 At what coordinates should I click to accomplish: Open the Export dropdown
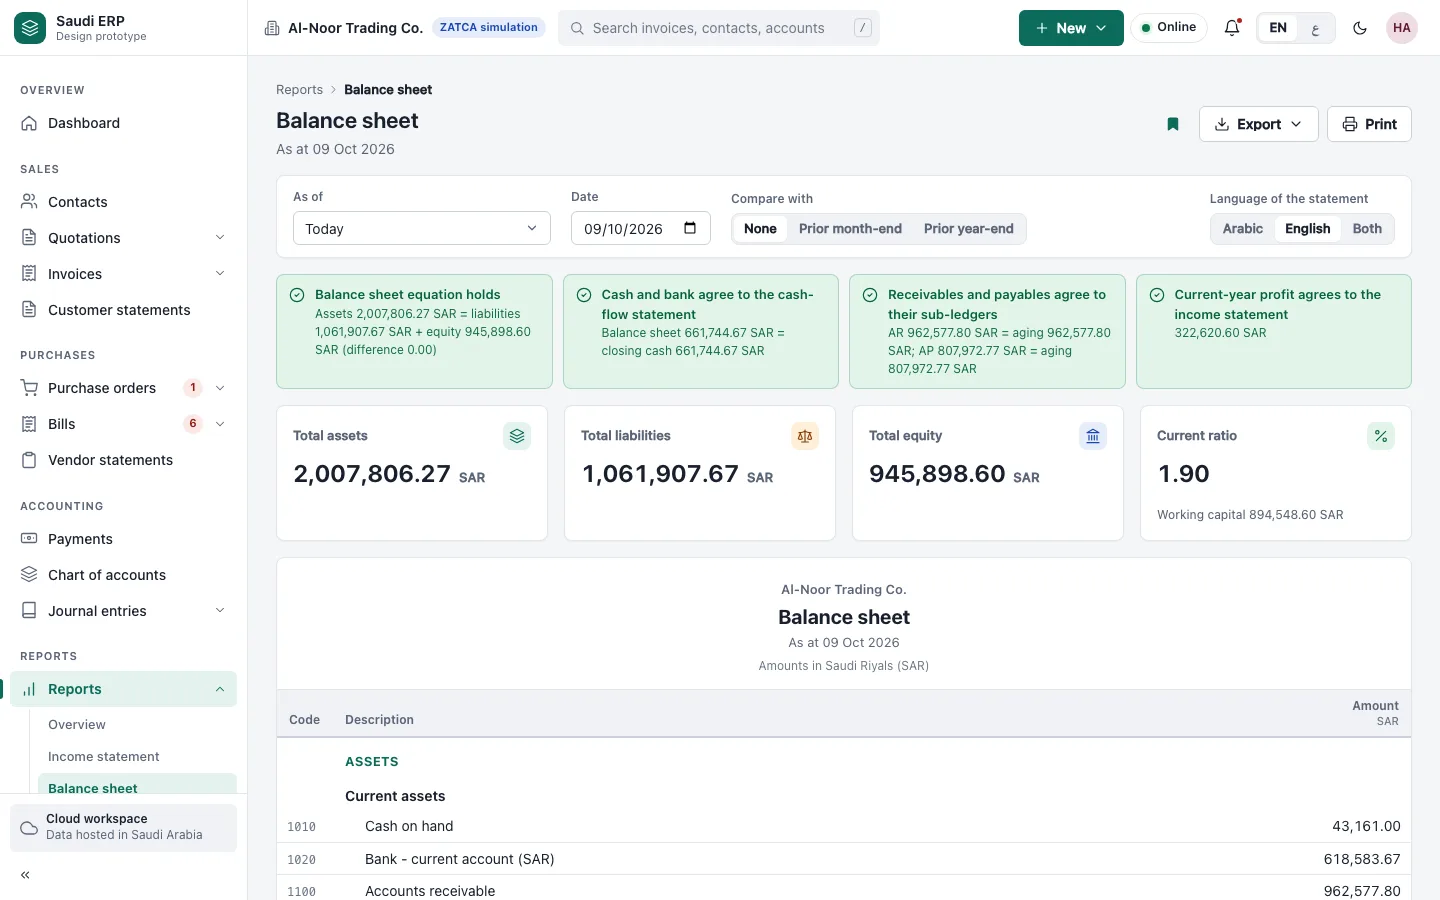click(1258, 124)
